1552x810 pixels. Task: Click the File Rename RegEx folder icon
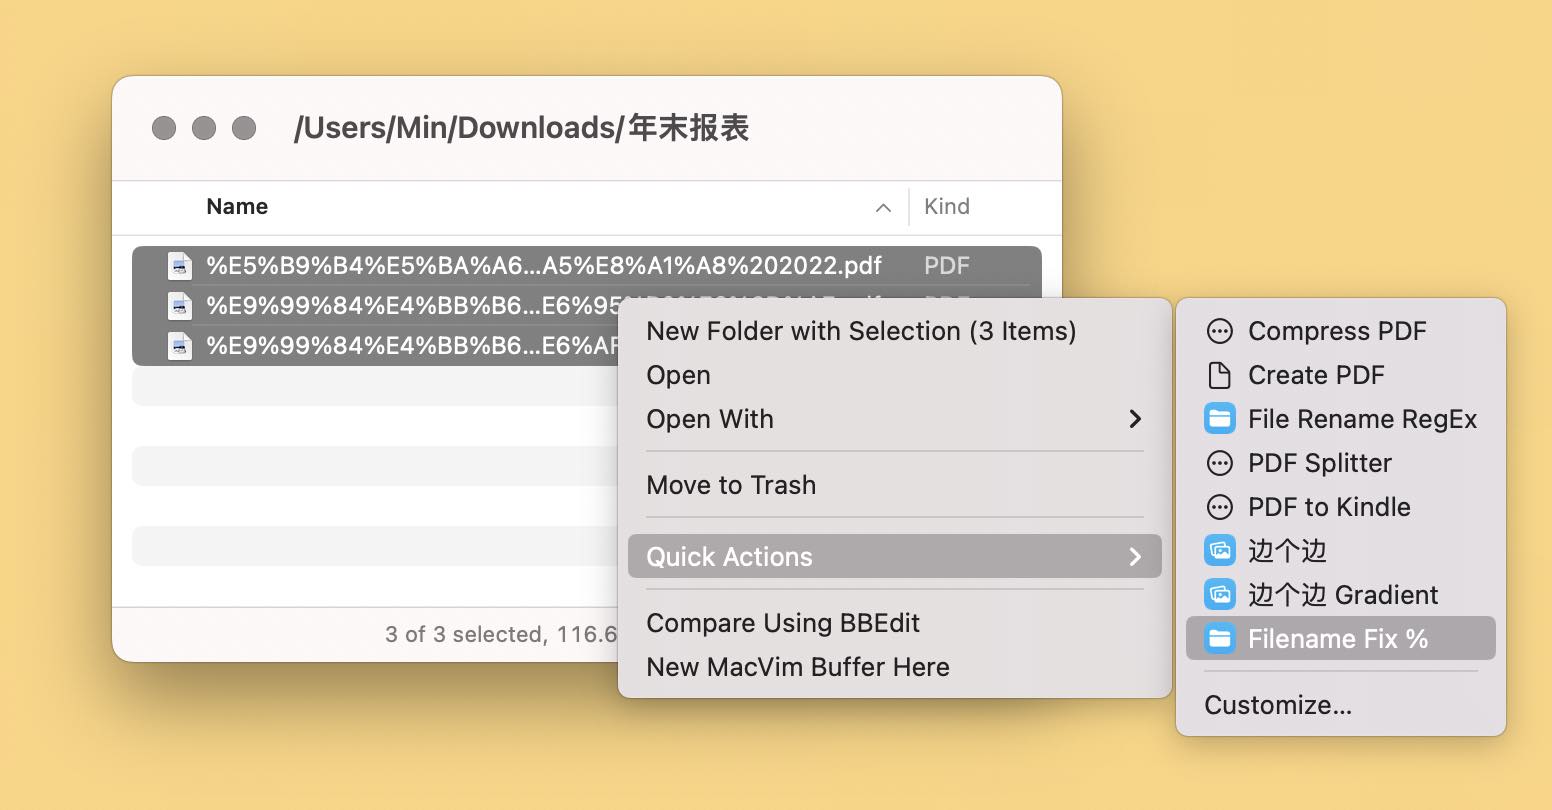pos(1220,419)
